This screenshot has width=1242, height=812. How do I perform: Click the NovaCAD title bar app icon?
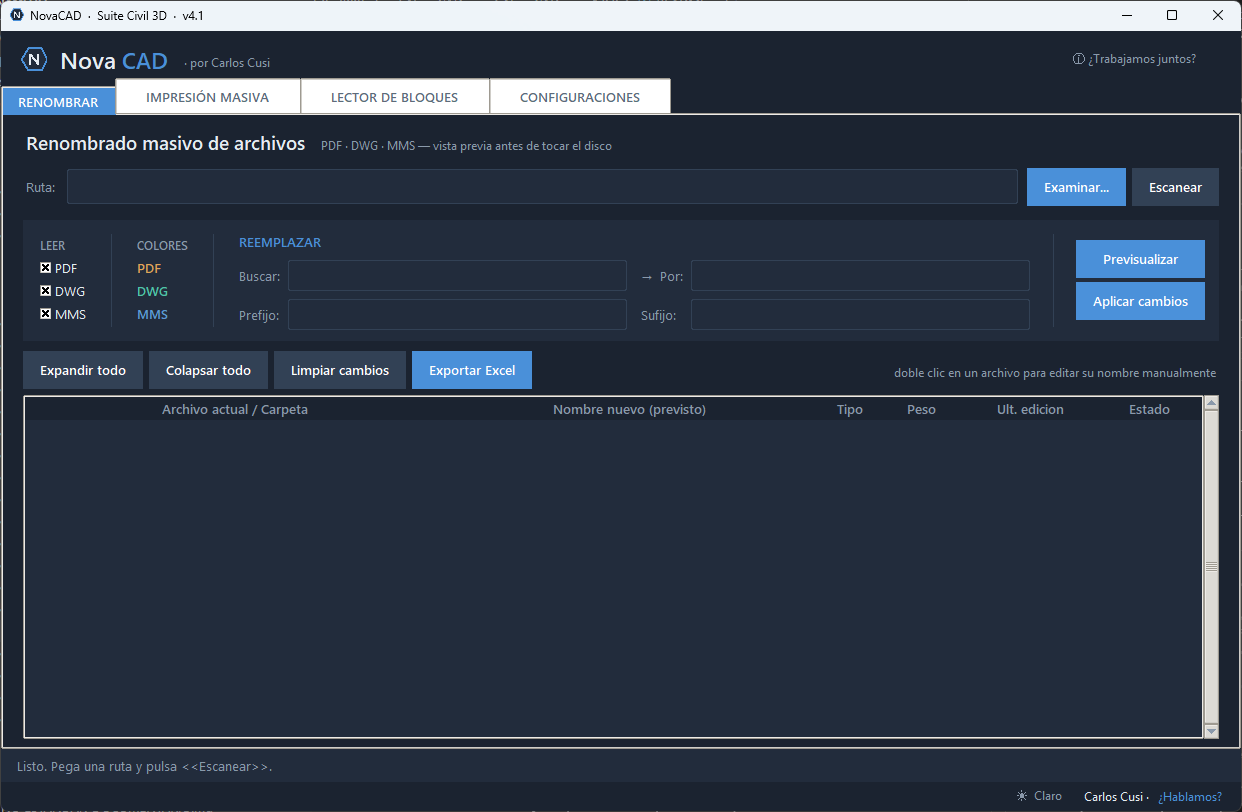pyautogui.click(x=16, y=15)
